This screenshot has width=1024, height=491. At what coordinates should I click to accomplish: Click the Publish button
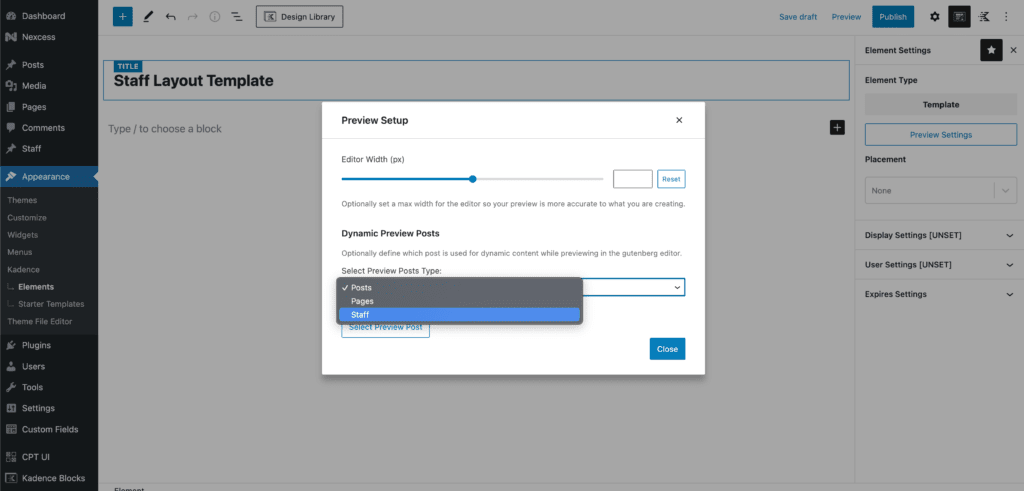(893, 17)
